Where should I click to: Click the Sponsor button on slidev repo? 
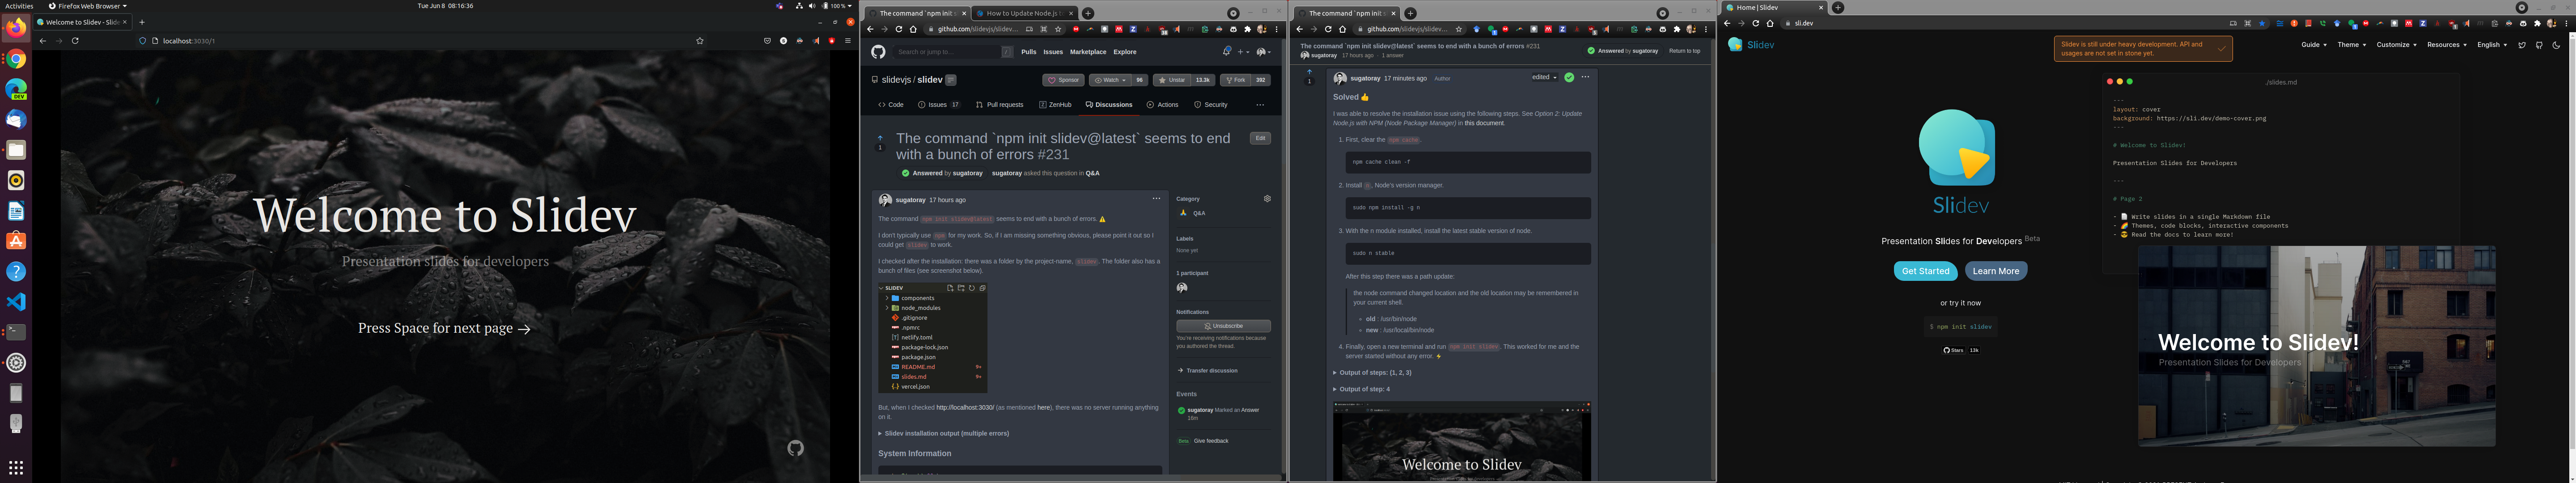(x=1063, y=80)
